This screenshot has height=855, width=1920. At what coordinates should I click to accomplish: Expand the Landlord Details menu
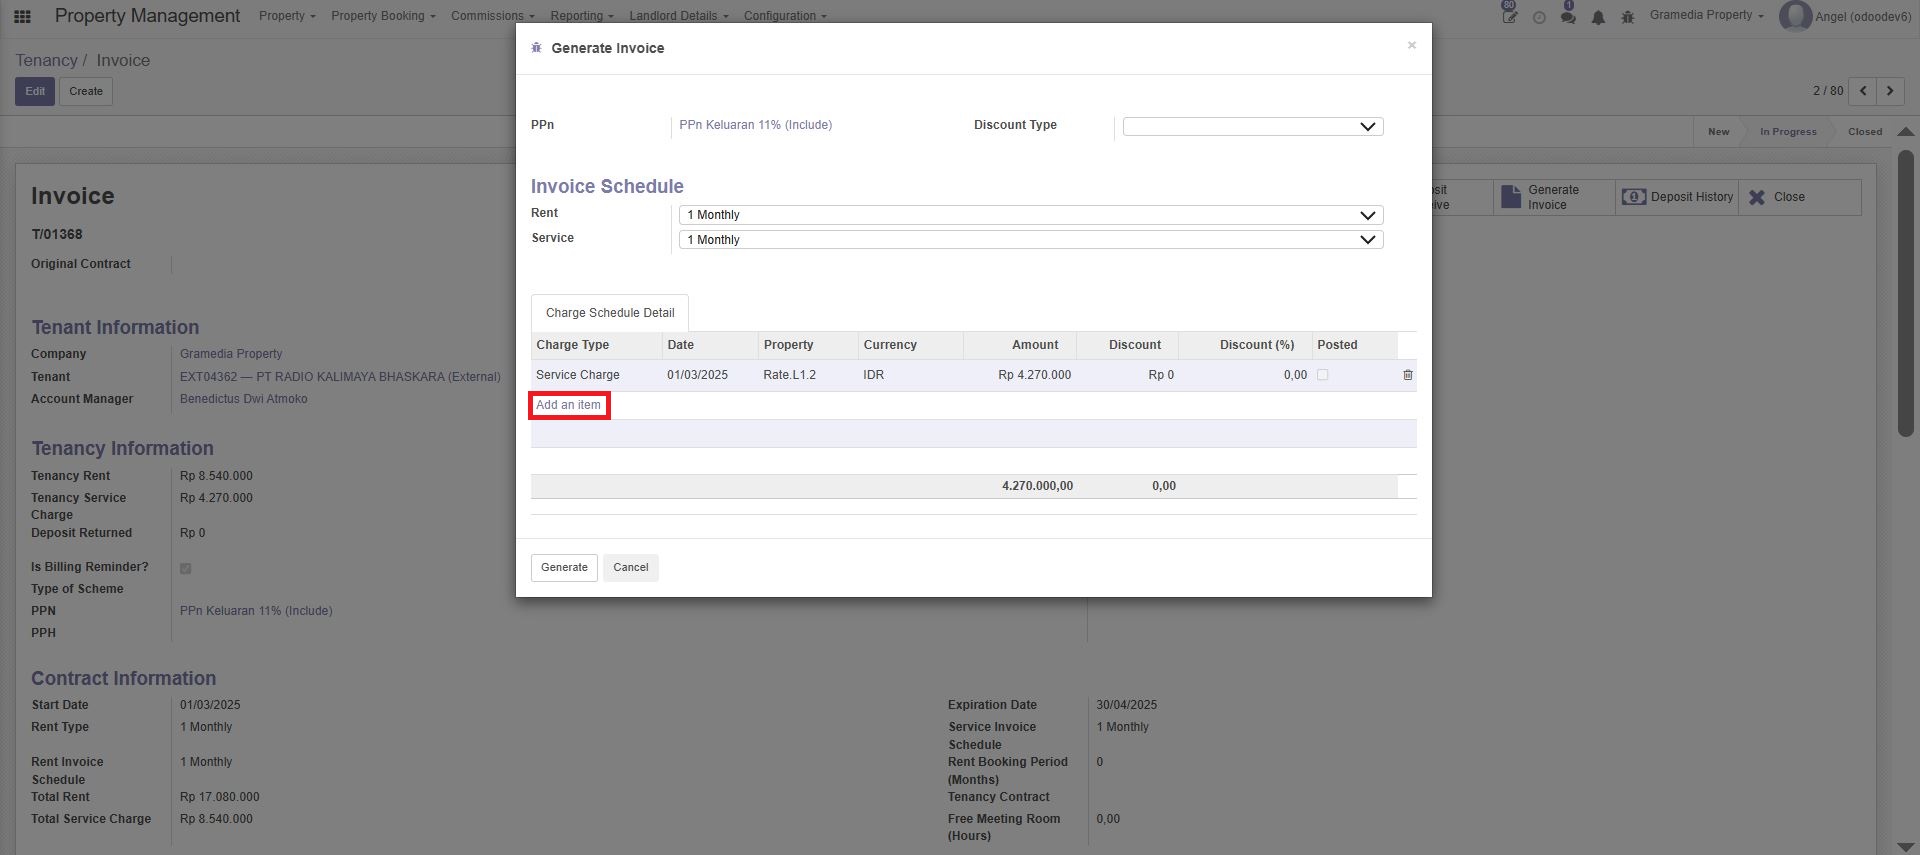point(679,16)
